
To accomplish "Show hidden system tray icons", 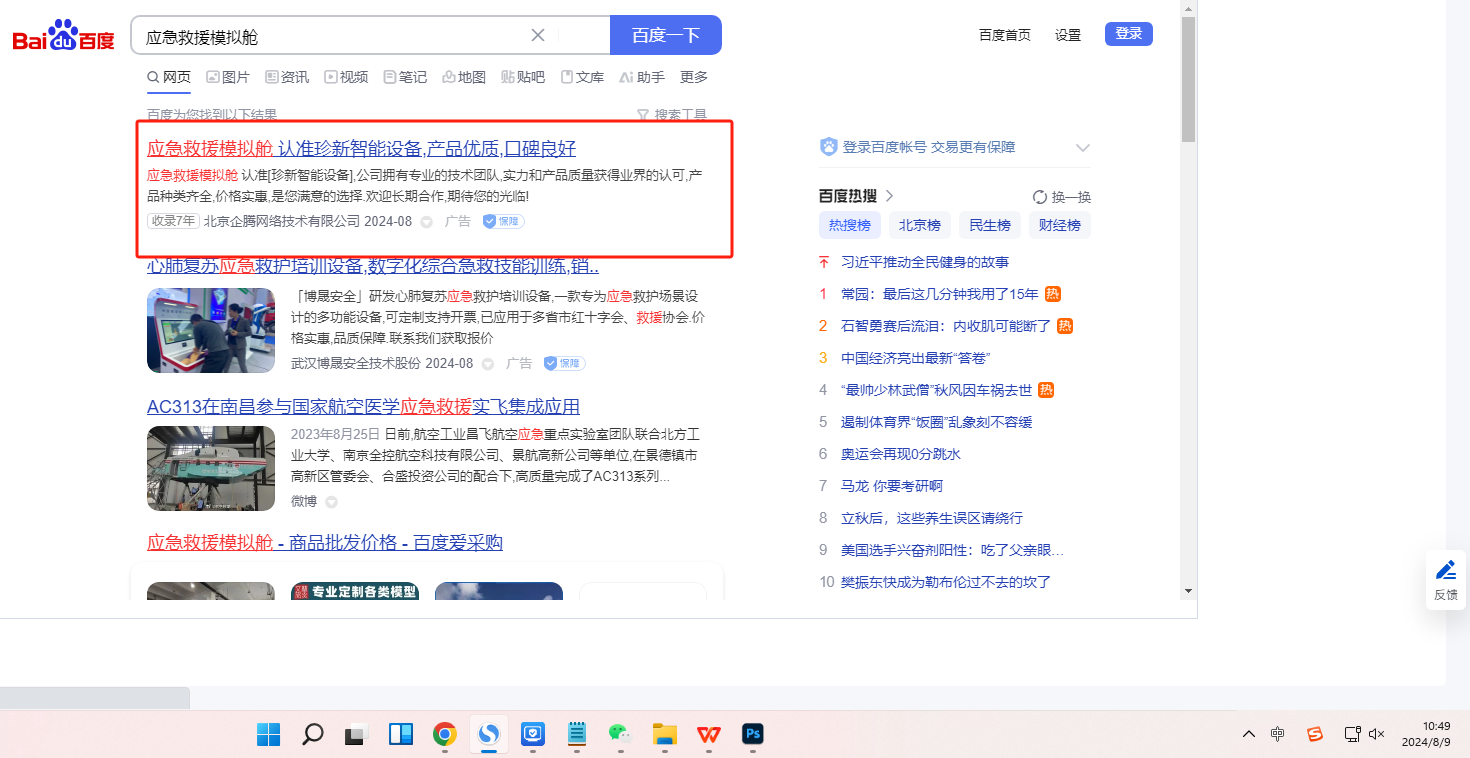I will [x=1248, y=734].
